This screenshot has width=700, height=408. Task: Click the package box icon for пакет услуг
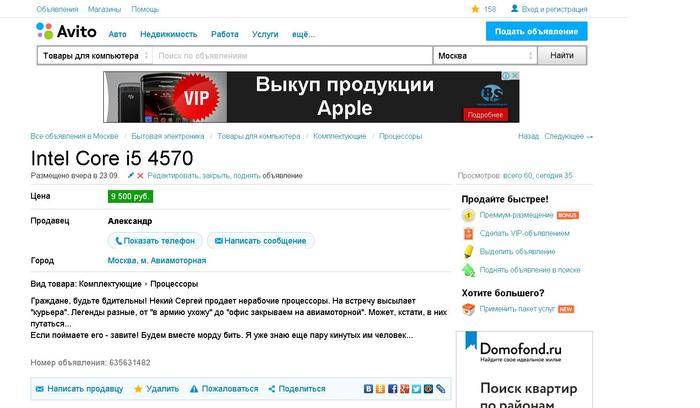pos(468,309)
